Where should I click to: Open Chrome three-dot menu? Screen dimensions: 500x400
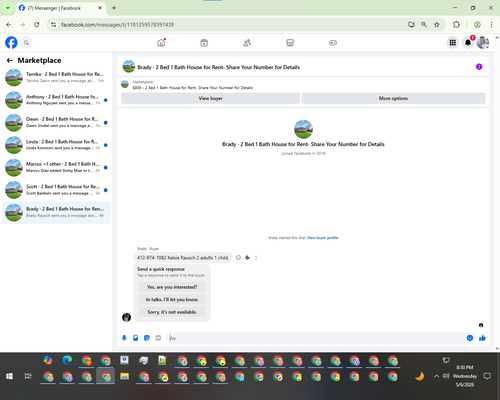(x=491, y=24)
